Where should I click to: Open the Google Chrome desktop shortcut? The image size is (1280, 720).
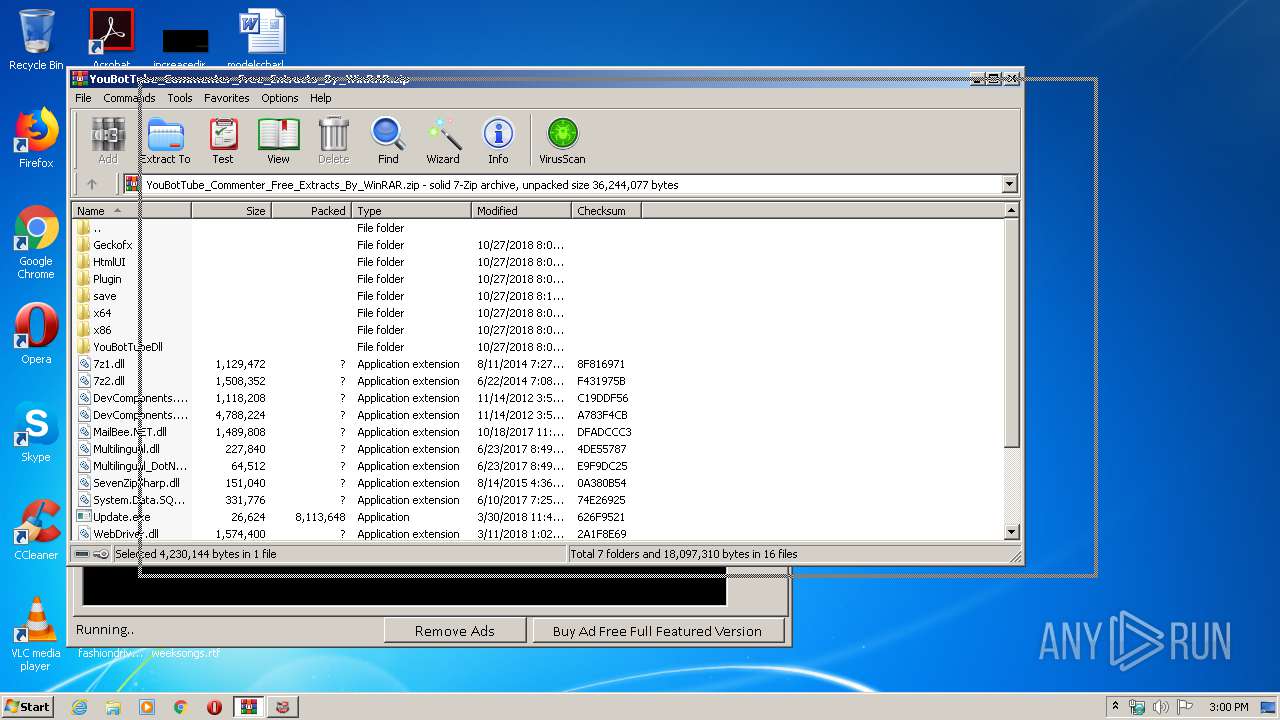click(x=36, y=242)
